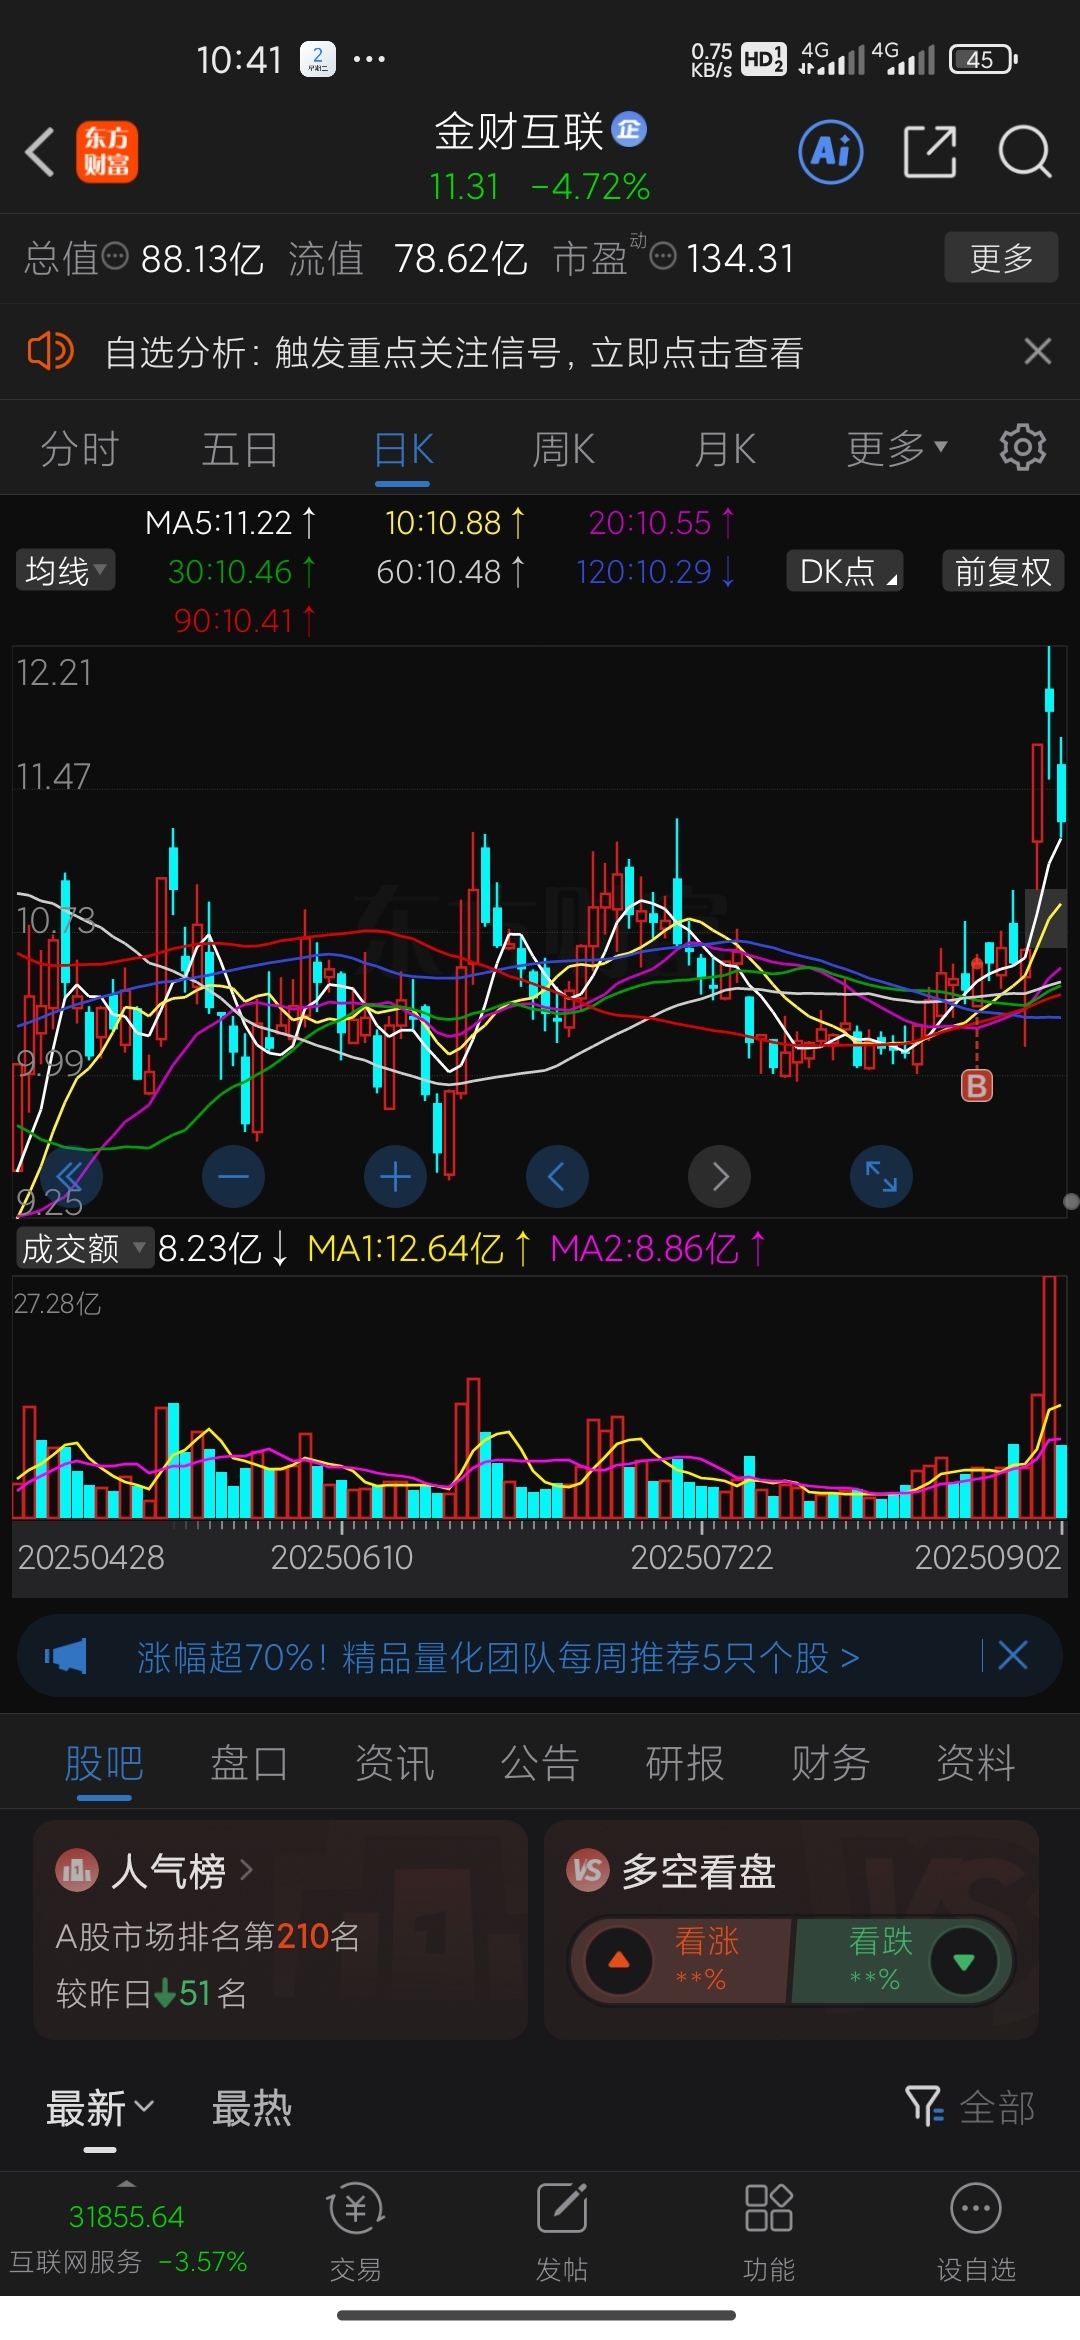
Task: Expand the 更多 chart period dropdown
Action: coord(897,448)
